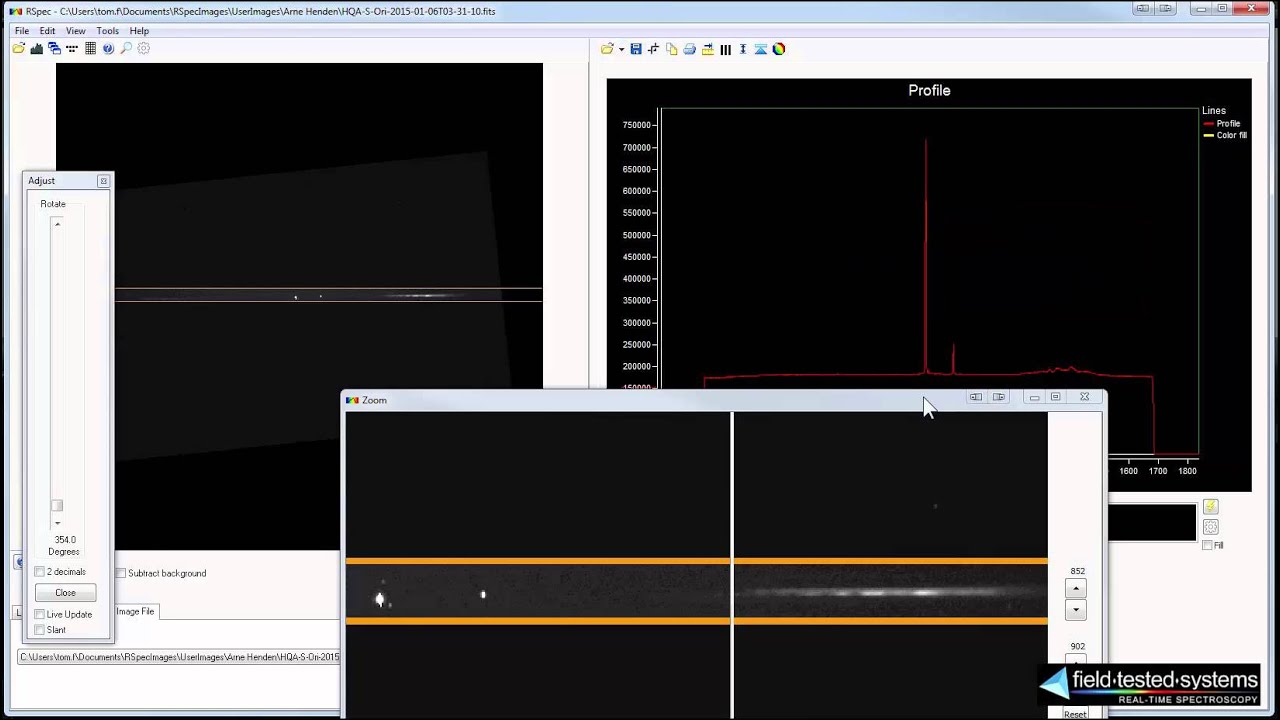Open an image file from the left toolbar
Screen dimensions: 1280x720
pos(18,48)
